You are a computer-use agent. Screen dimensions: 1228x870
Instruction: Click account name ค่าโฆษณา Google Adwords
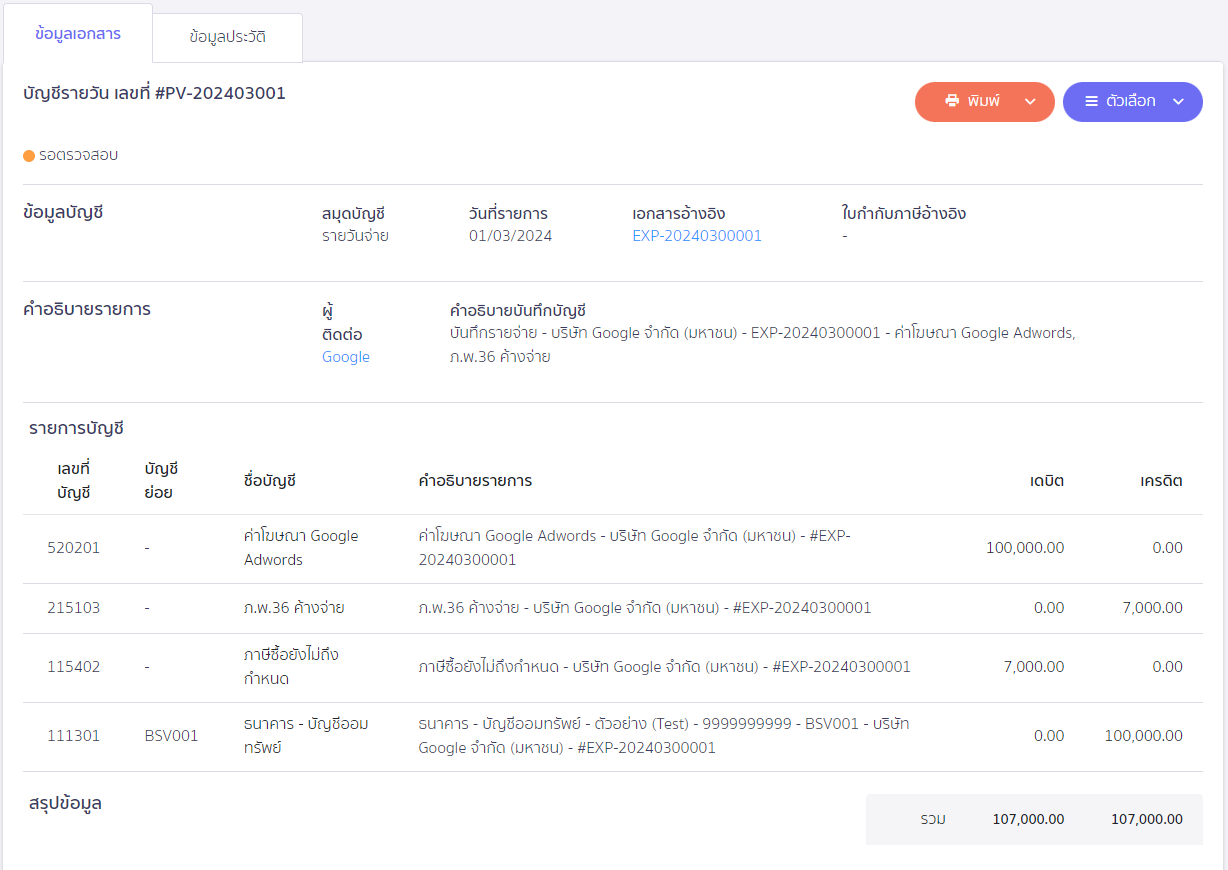click(x=301, y=548)
